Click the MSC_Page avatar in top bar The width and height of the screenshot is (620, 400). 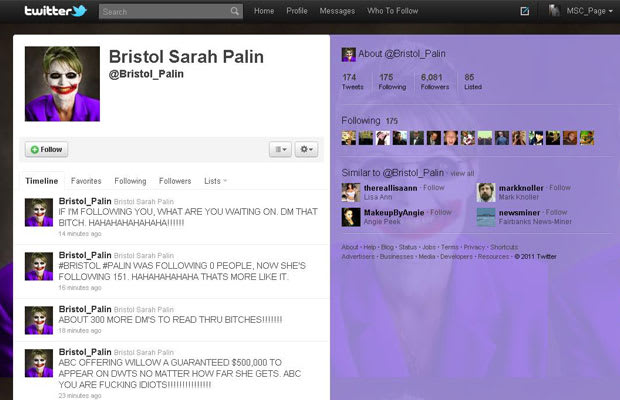[554, 11]
